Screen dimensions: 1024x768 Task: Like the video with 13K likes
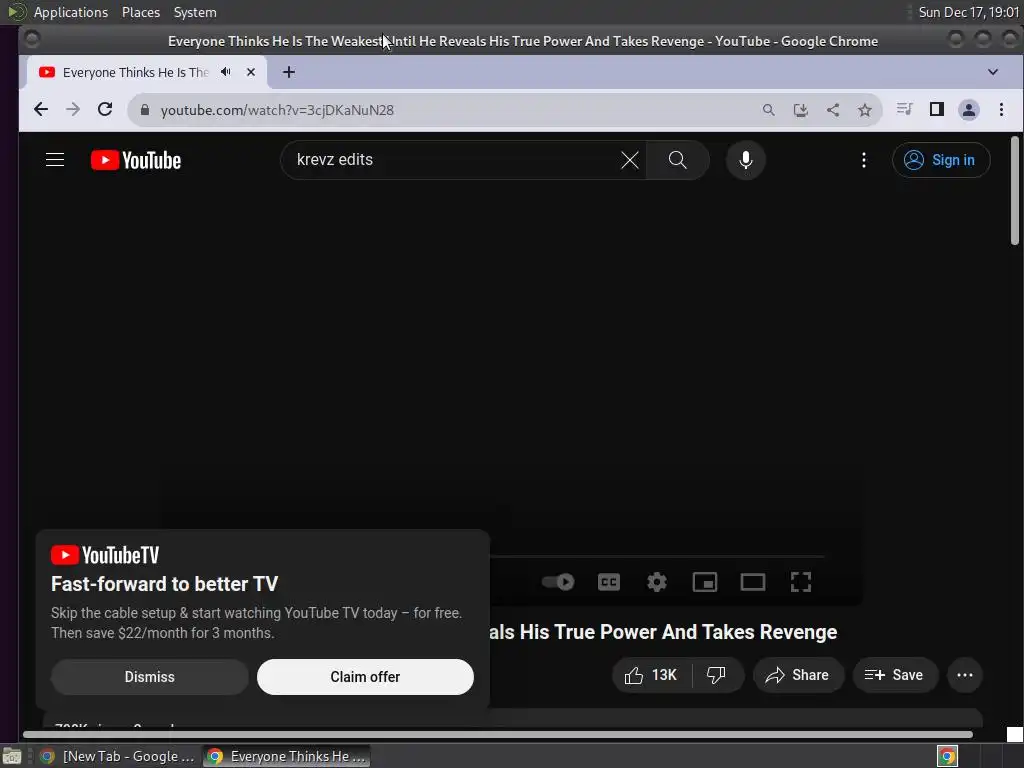(652, 675)
